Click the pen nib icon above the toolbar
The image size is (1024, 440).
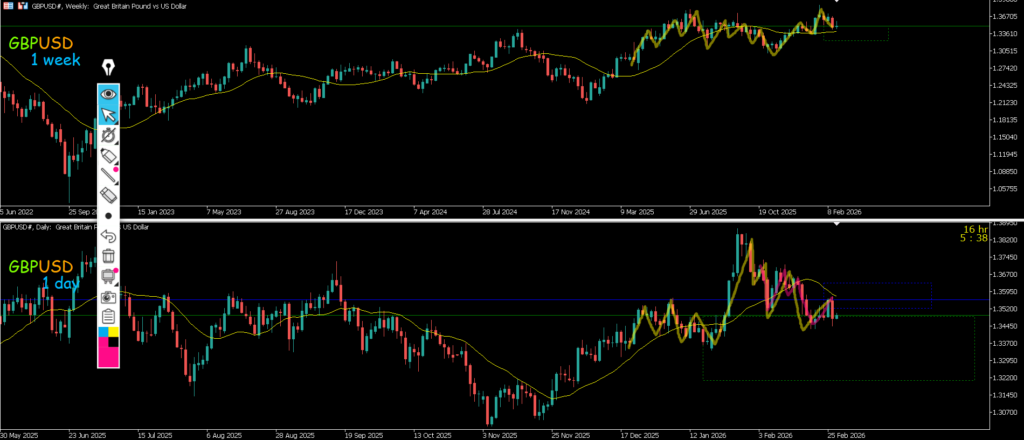tap(109, 69)
